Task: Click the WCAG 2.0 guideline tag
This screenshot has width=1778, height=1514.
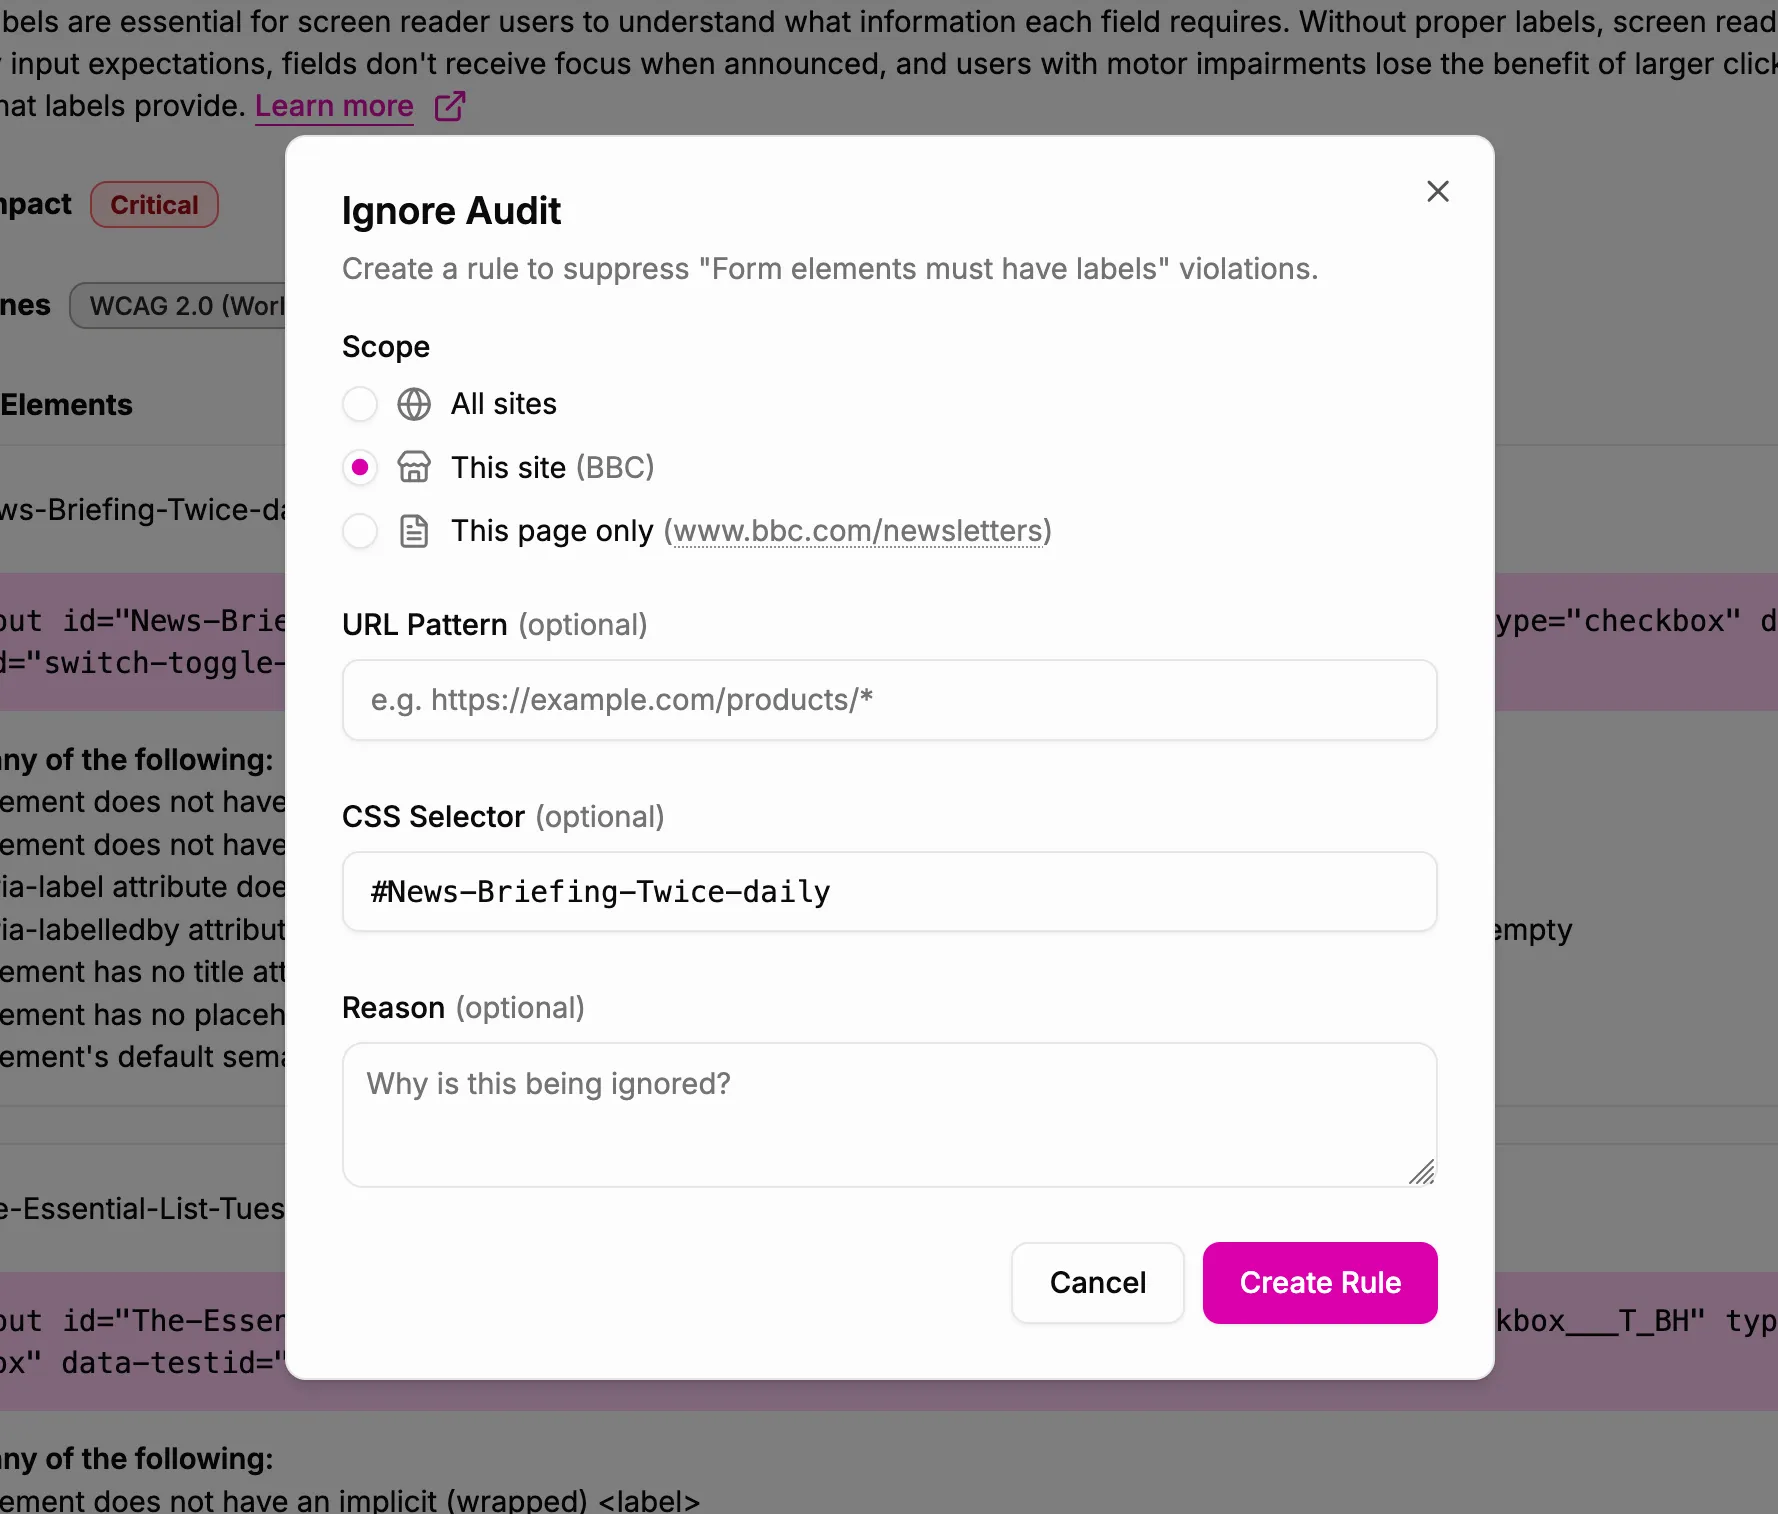Action: (x=180, y=305)
